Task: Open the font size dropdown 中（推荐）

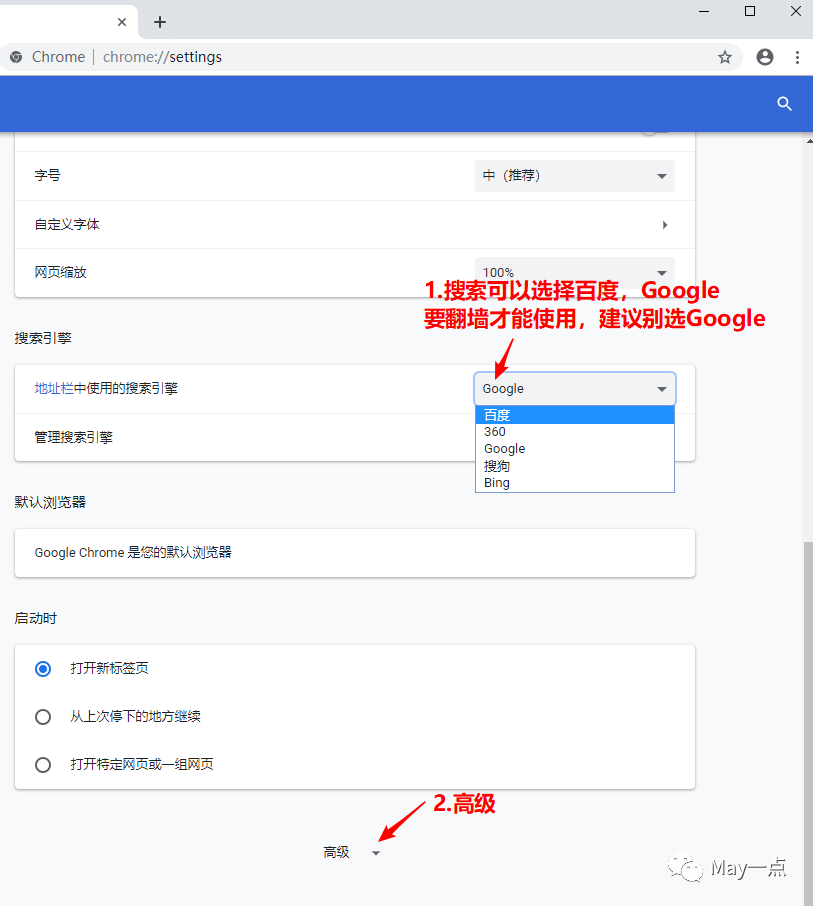Action: 574,176
